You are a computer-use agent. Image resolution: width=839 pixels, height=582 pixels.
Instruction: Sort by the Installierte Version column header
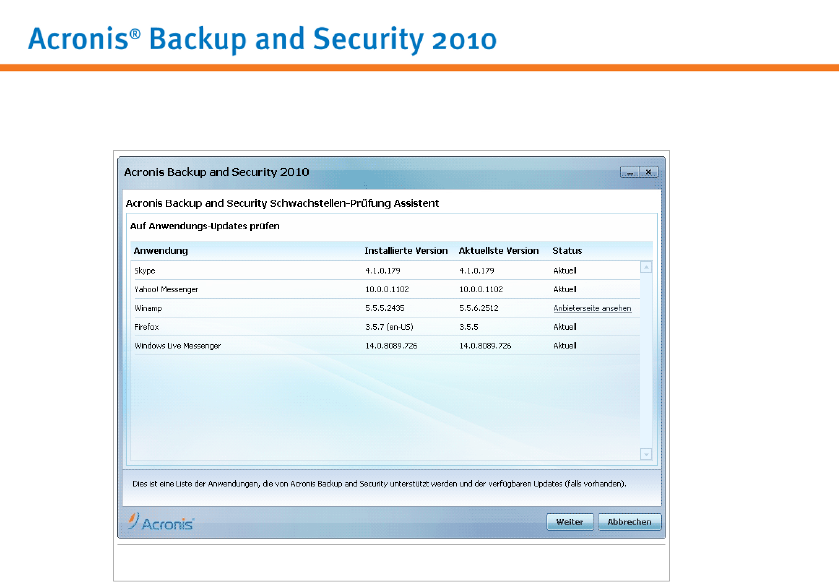pyautogui.click(x=406, y=250)
